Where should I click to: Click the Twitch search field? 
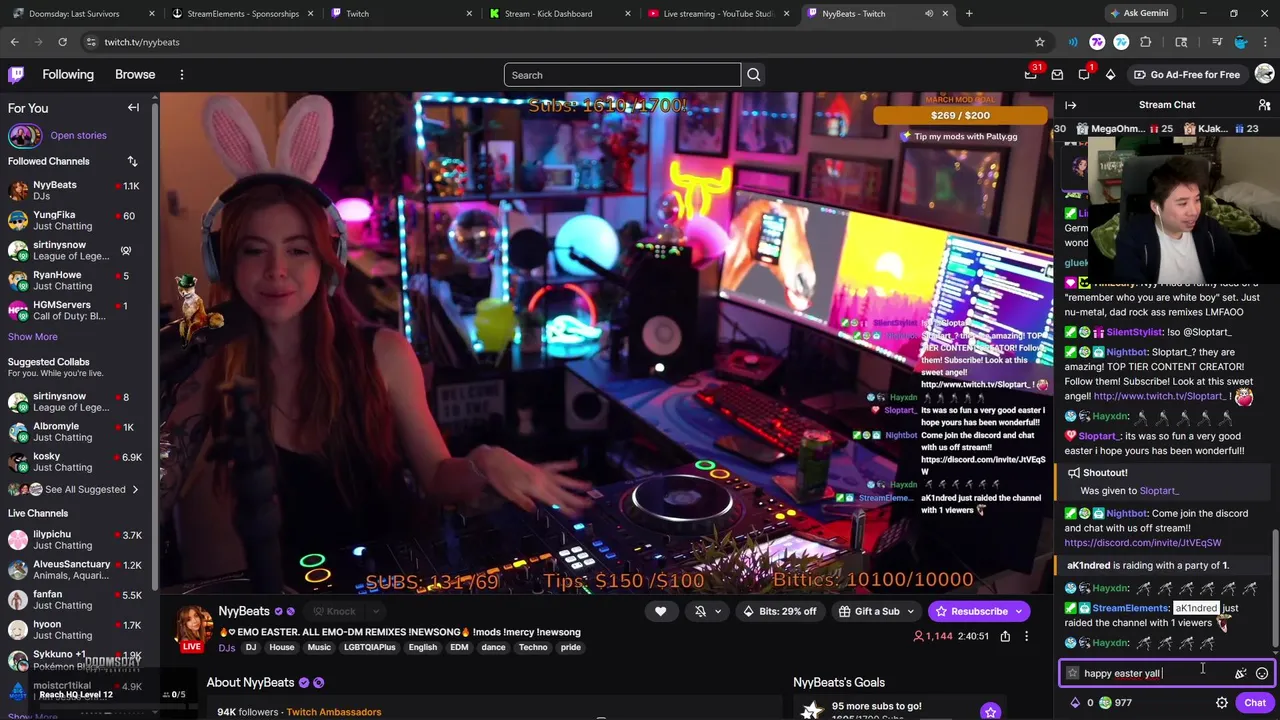coord(622,75)
